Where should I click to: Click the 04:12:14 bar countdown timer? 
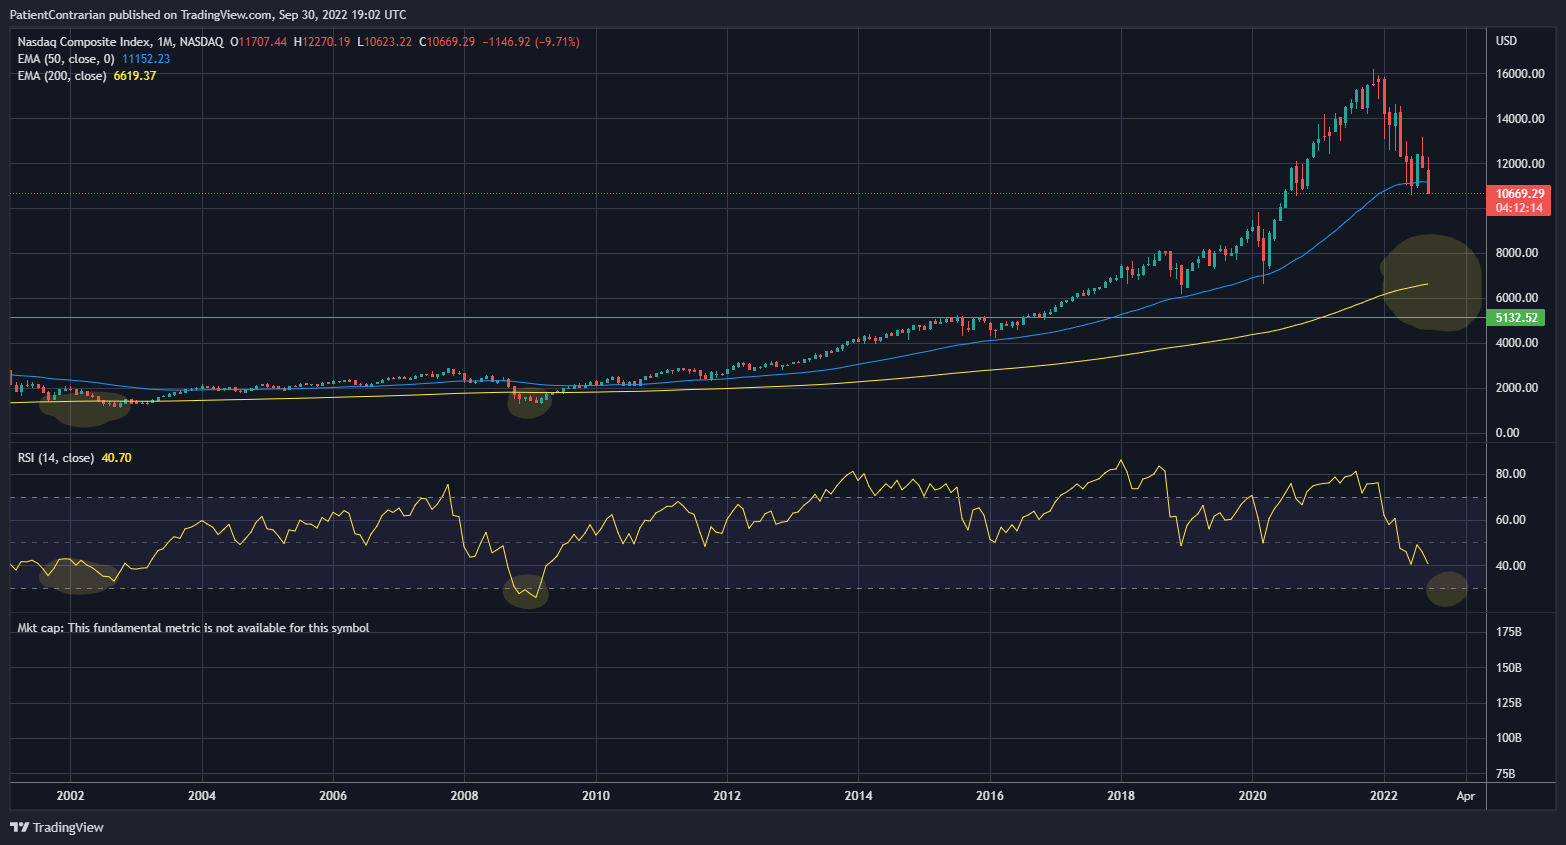coord(1520,208)
